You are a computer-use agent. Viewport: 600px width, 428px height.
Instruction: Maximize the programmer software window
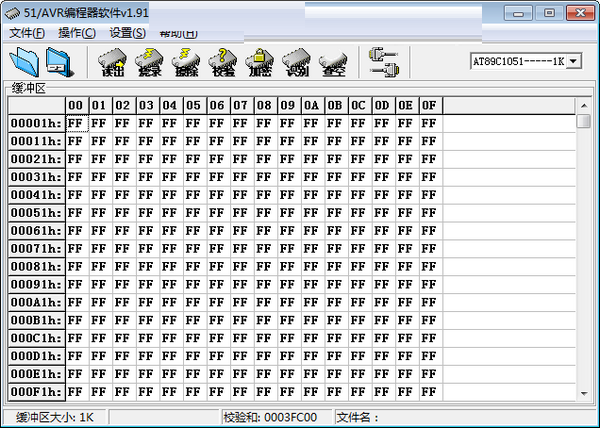click(x=549, y=13)
